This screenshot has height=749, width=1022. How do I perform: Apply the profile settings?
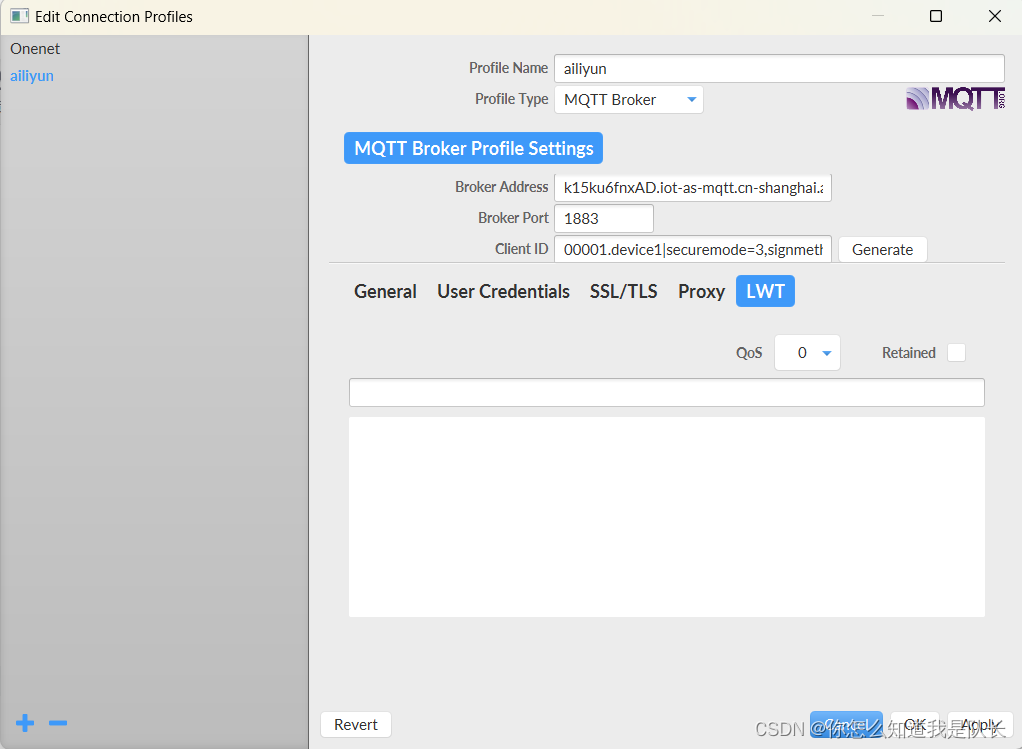click(x=981, y=724)
